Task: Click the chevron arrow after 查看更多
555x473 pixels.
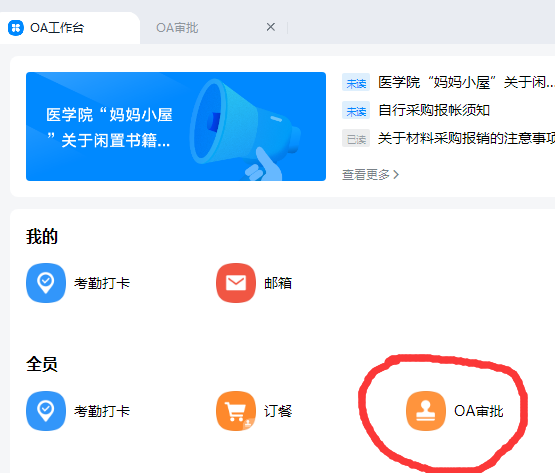Action: coord(396,175)
